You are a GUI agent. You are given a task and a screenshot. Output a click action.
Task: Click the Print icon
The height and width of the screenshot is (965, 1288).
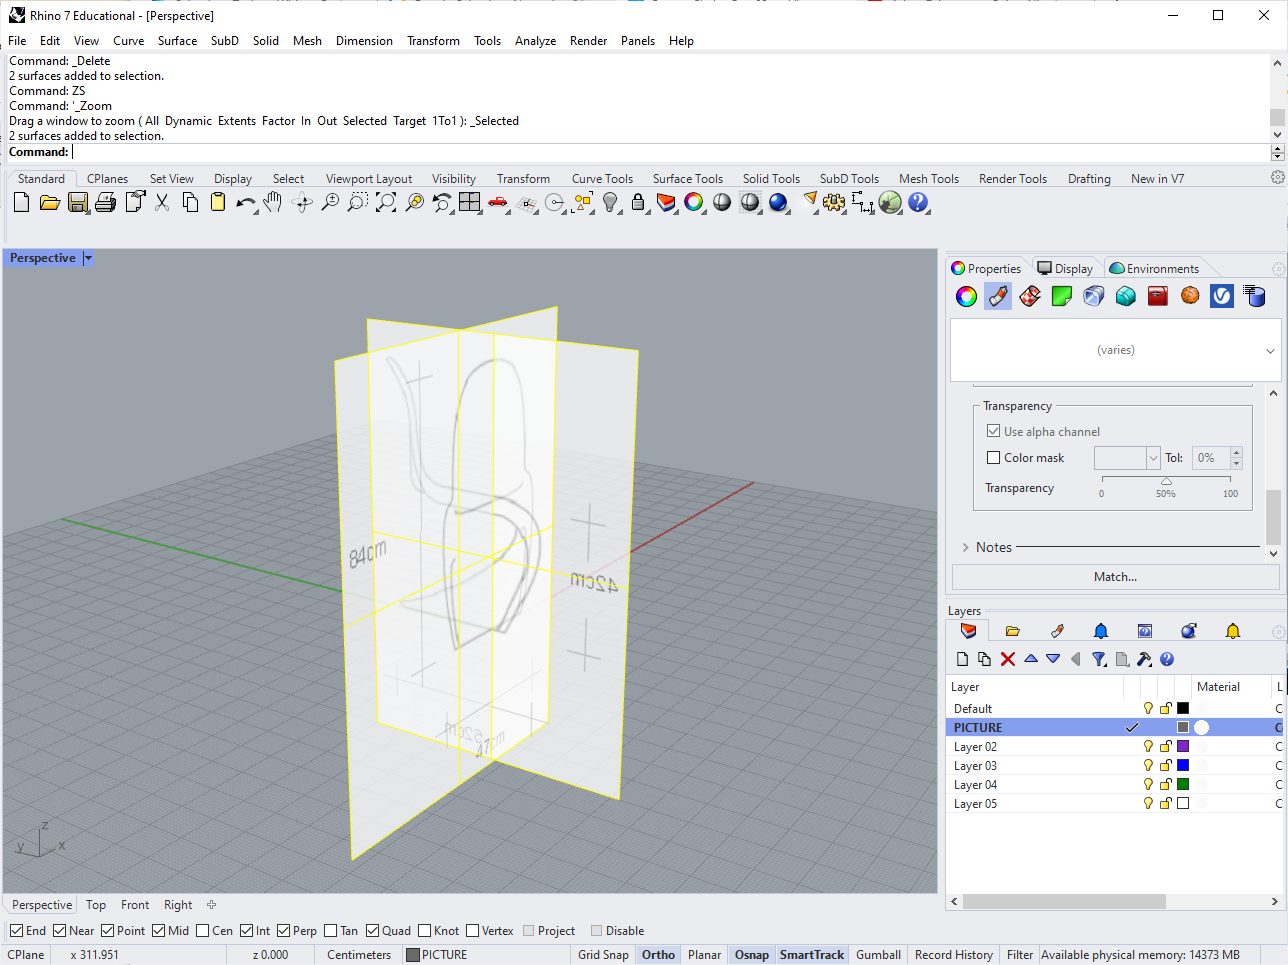point(106,203)
